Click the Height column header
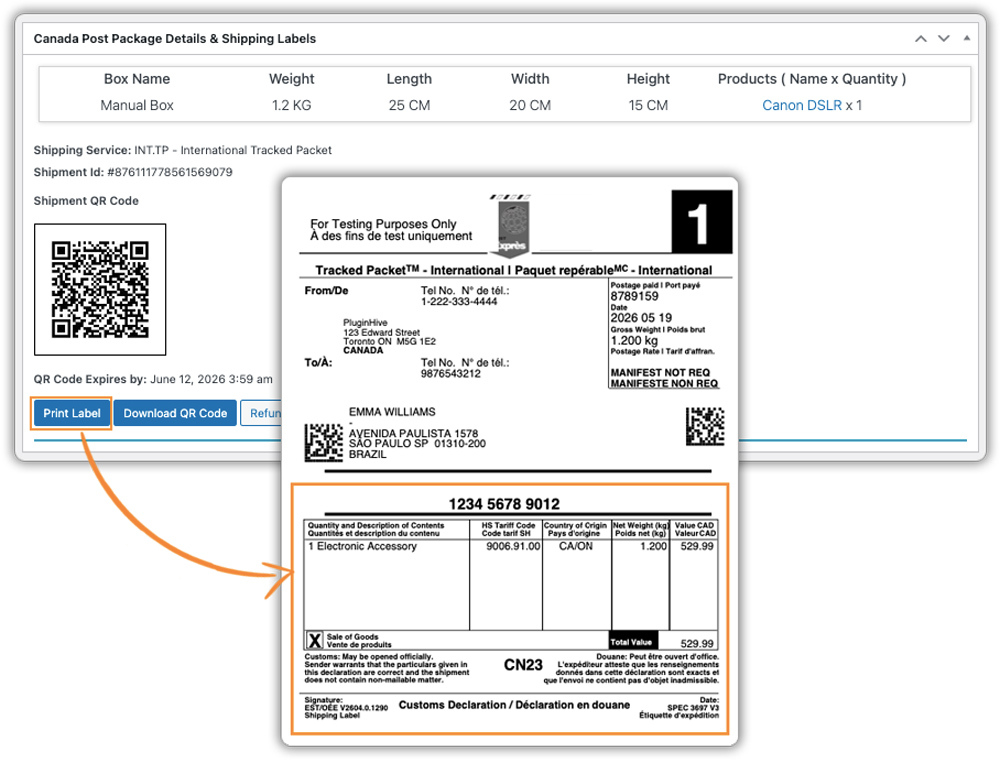The height and width of the screenshot is (763, 1000). [648, 79]
